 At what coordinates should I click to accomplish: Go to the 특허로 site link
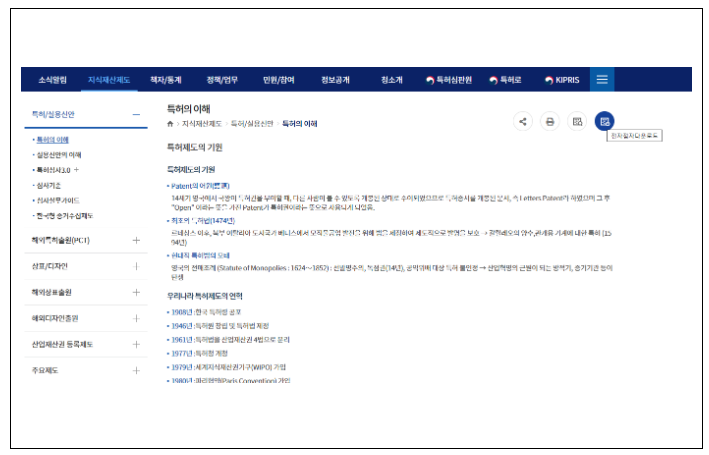coord(506,80)
